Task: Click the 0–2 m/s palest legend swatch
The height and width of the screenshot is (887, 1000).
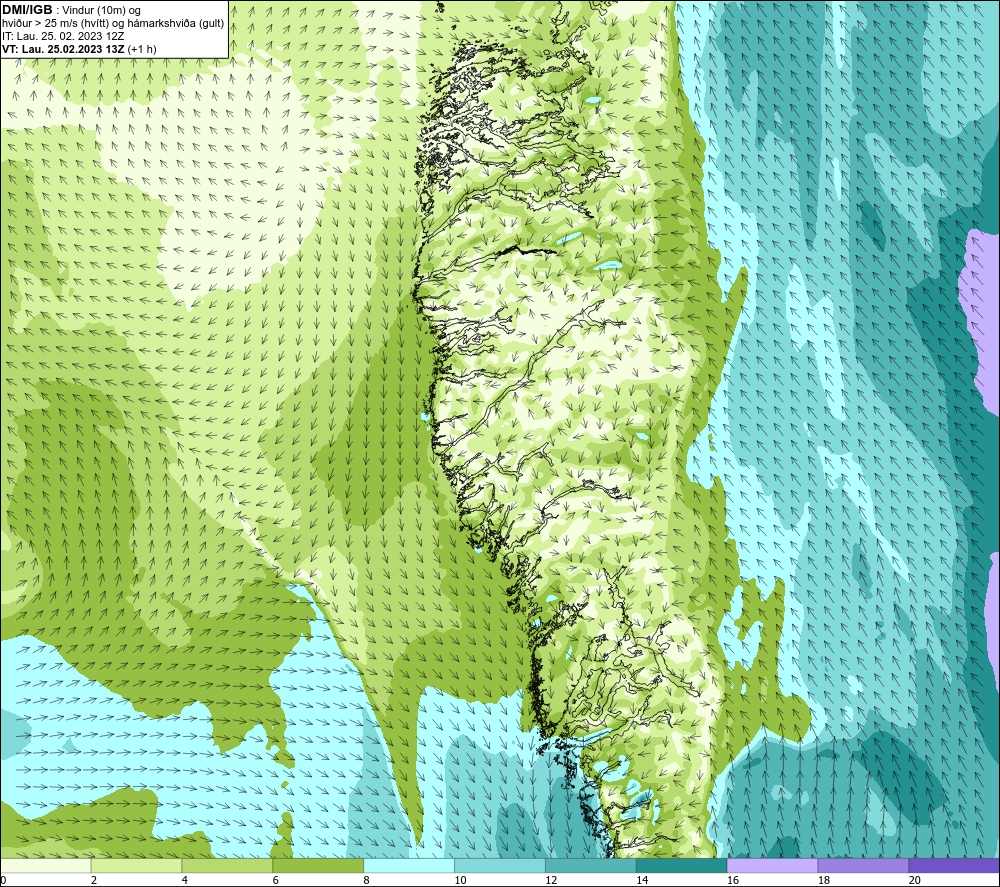Action: click(46, 865)
